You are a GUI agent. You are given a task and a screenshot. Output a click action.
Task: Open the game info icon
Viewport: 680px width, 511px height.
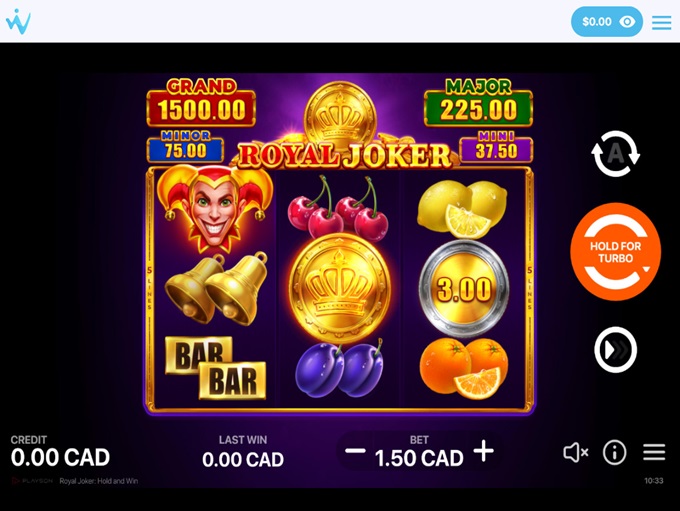point(615,452)
